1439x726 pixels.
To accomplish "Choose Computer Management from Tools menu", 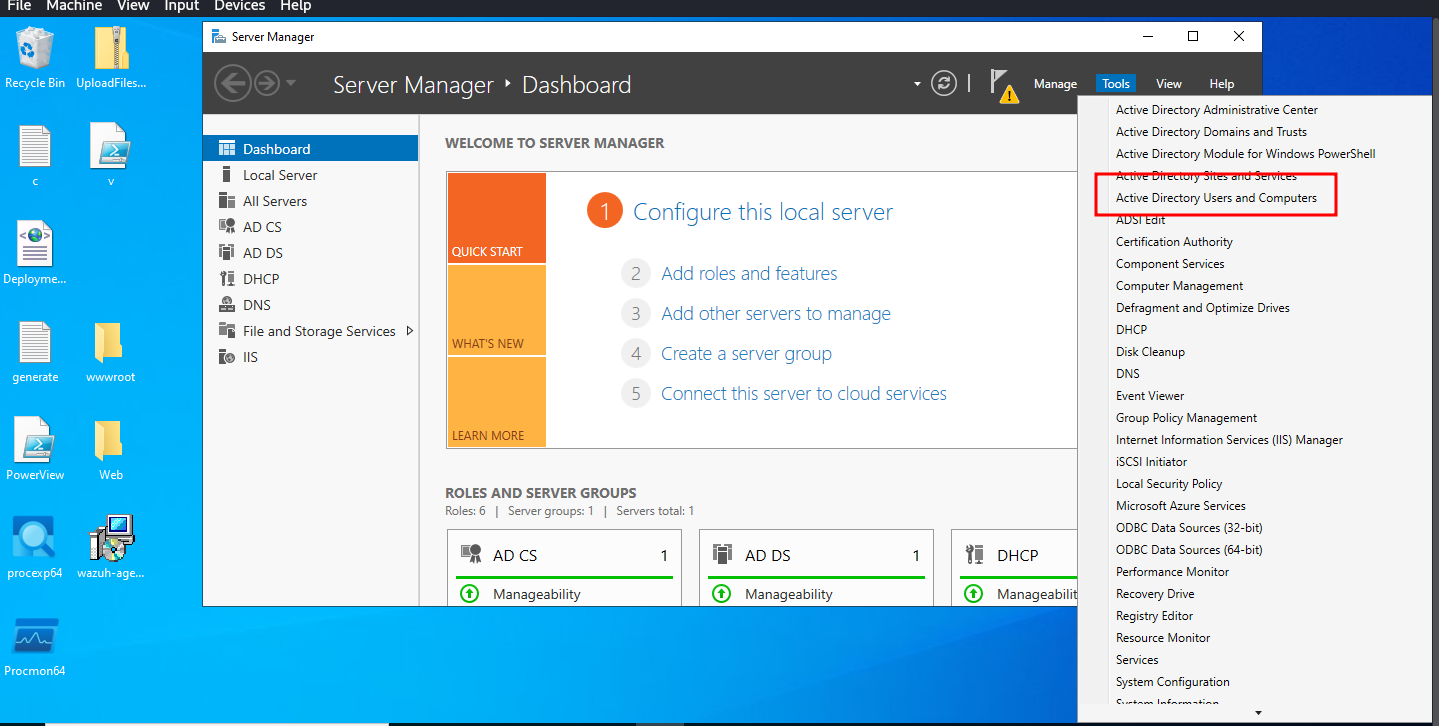I will [1180, 286].
